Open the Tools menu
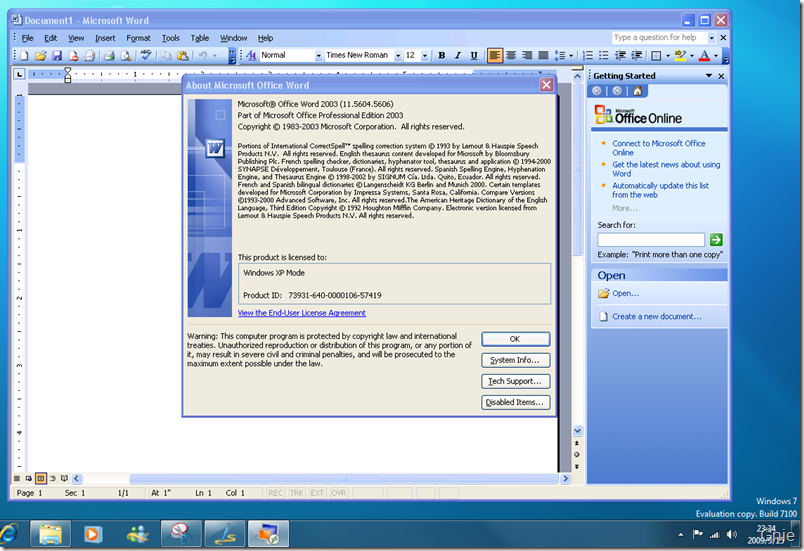The height and width of the screenshot is (551, 804). coord(171,38)
